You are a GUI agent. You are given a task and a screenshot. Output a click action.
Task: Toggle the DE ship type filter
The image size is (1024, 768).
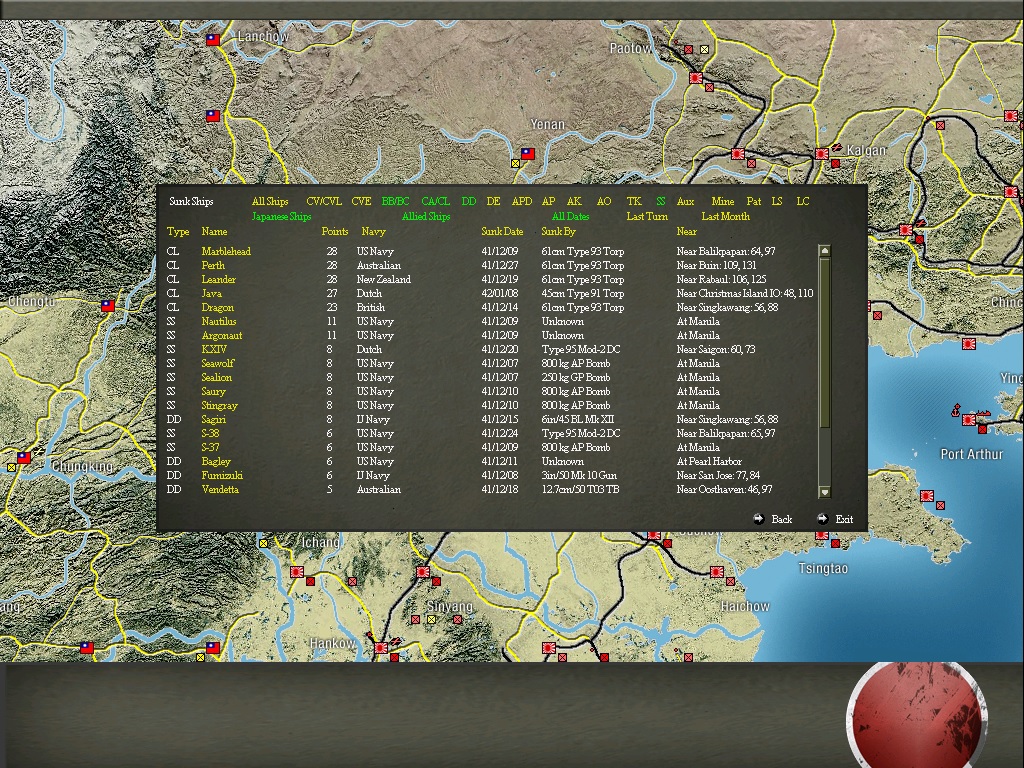coord(493,201)
